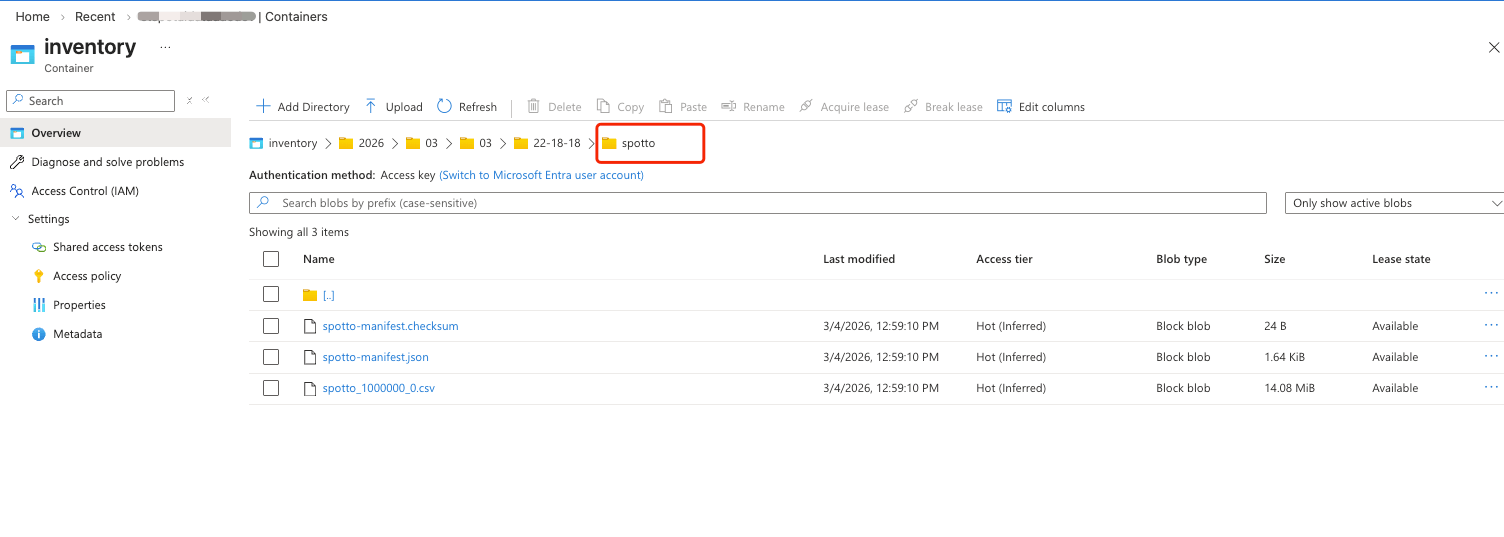Sort by Access tier column header
This screenshot has height=537, width=1504.
point(1004,259)
